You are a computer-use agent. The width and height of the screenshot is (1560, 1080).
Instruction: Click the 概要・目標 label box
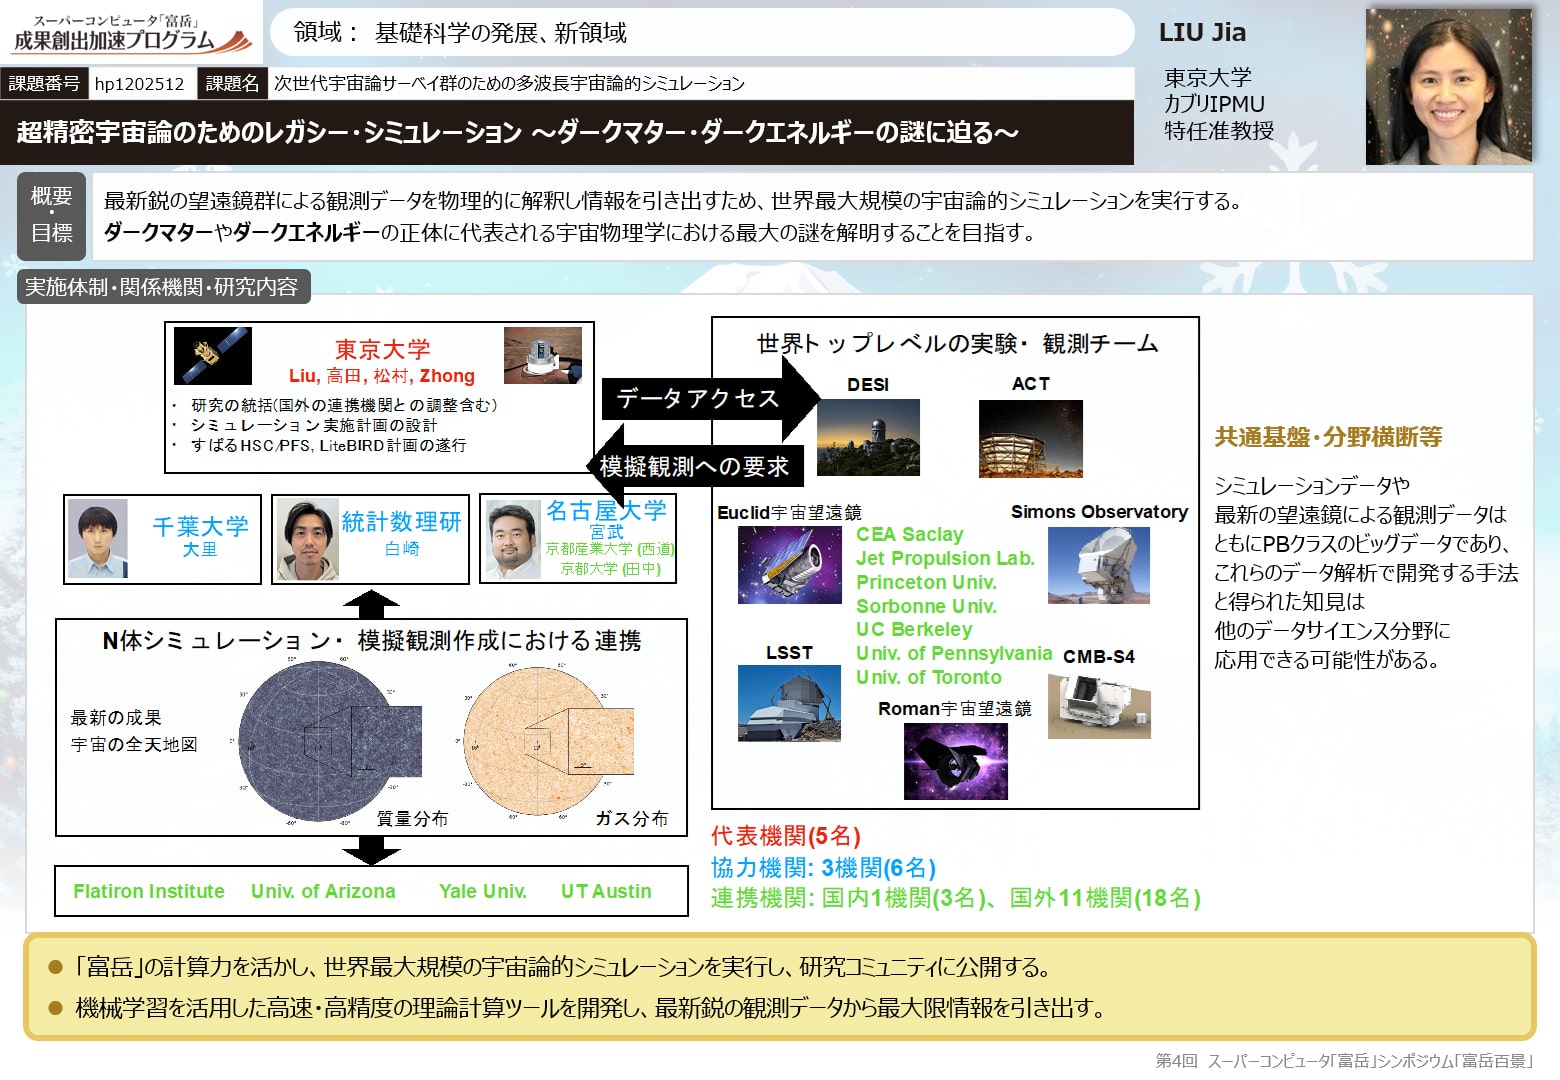point(52,215)
